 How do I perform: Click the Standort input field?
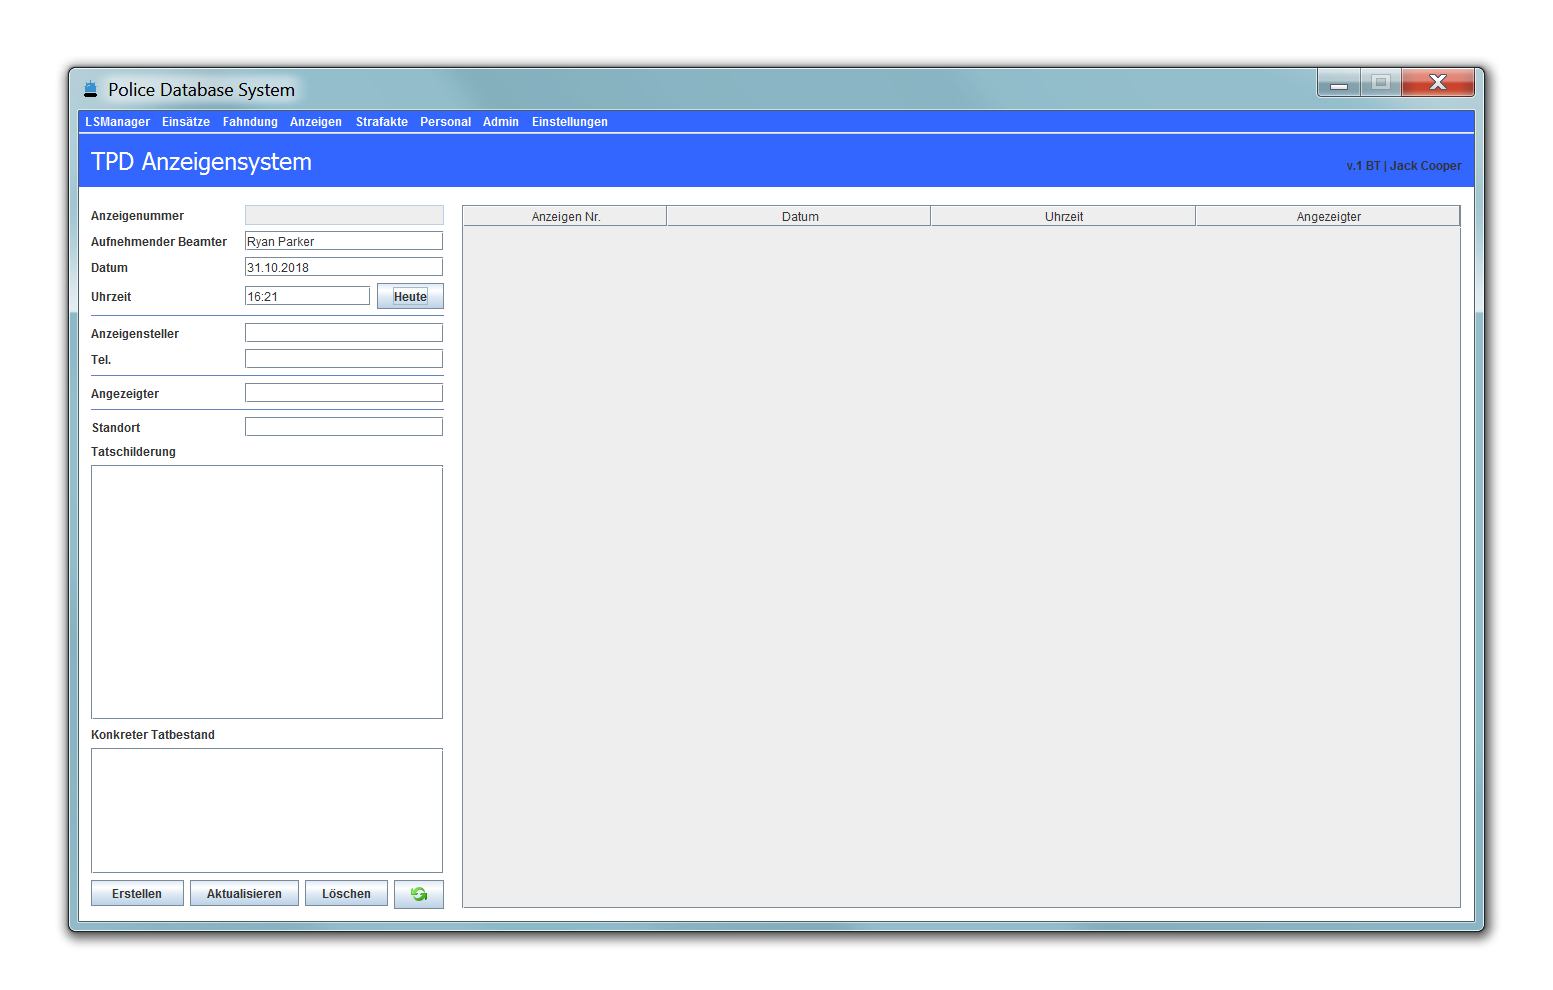click(x=343, y=427)
